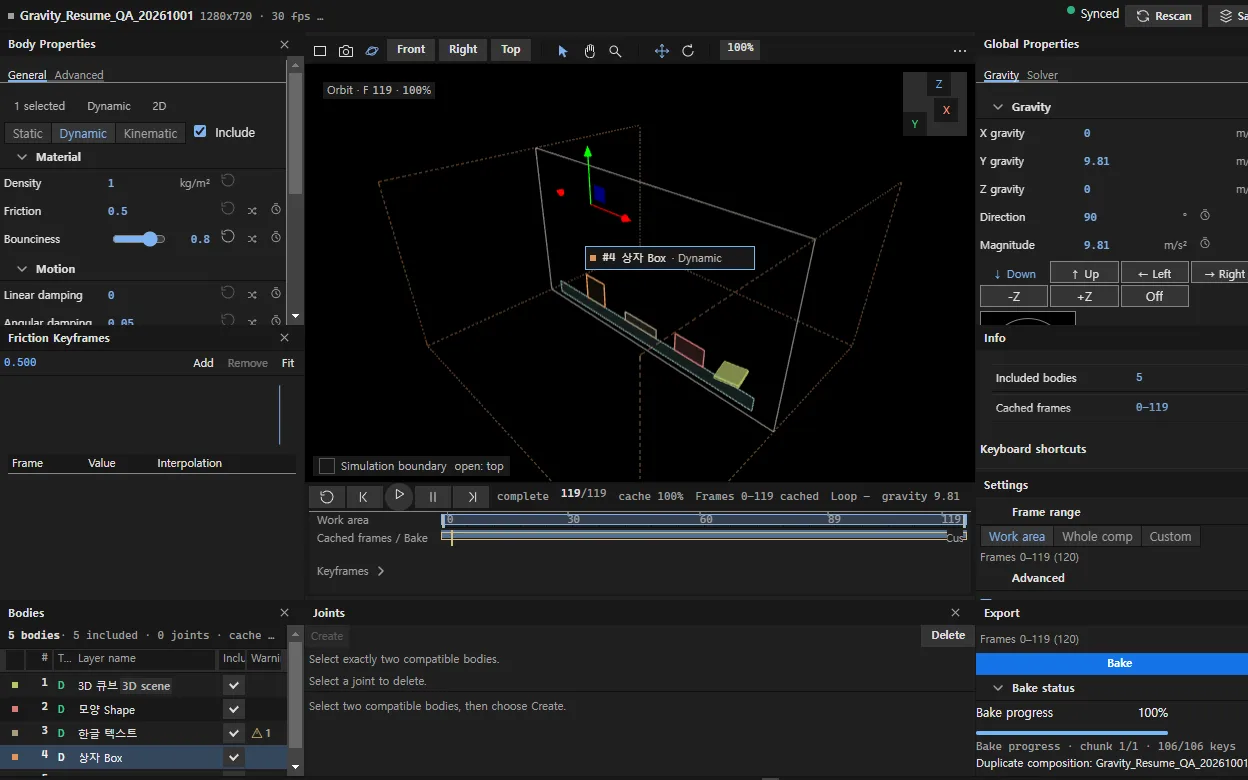1248x780 pixels.
Task: Expand the Keyframes row chevron
Action: point(381,571)
